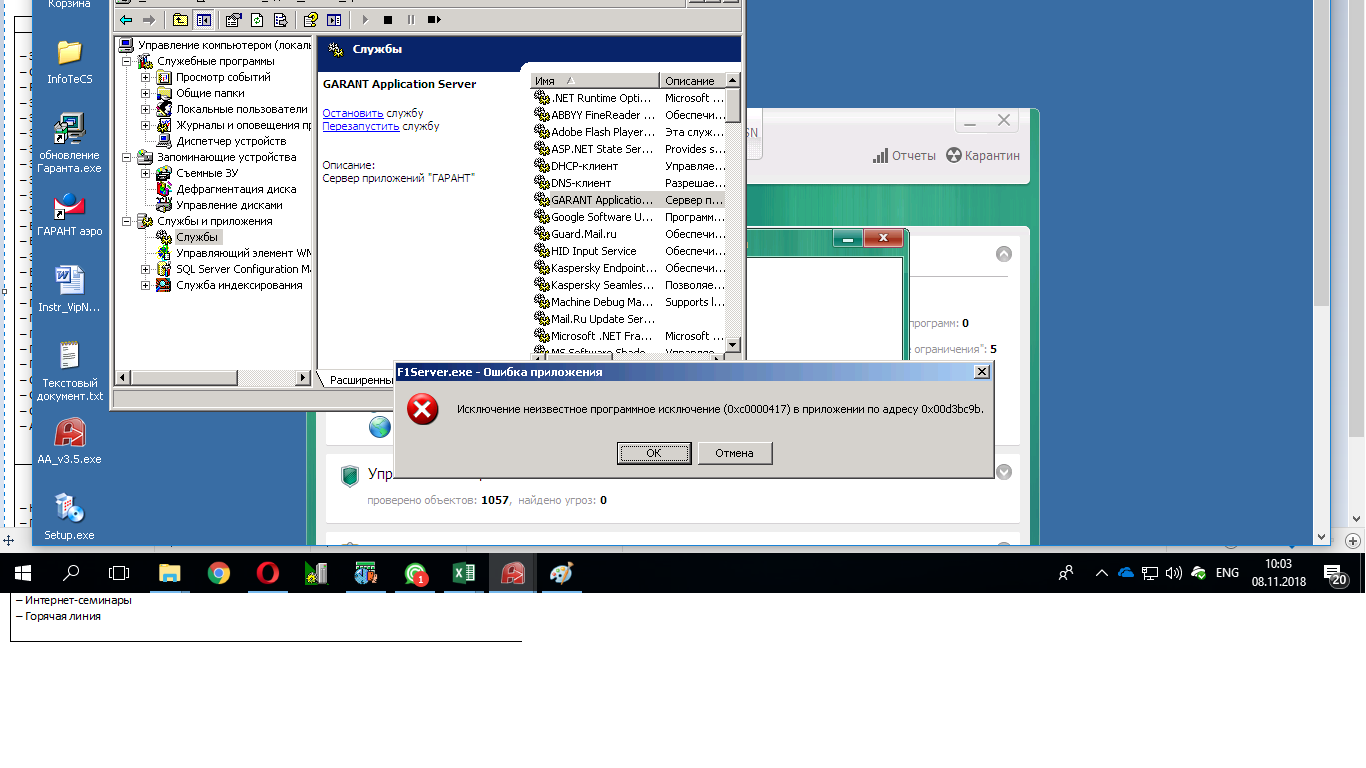
Task: Select the GARANT Application service row
Action: [629, 200]
